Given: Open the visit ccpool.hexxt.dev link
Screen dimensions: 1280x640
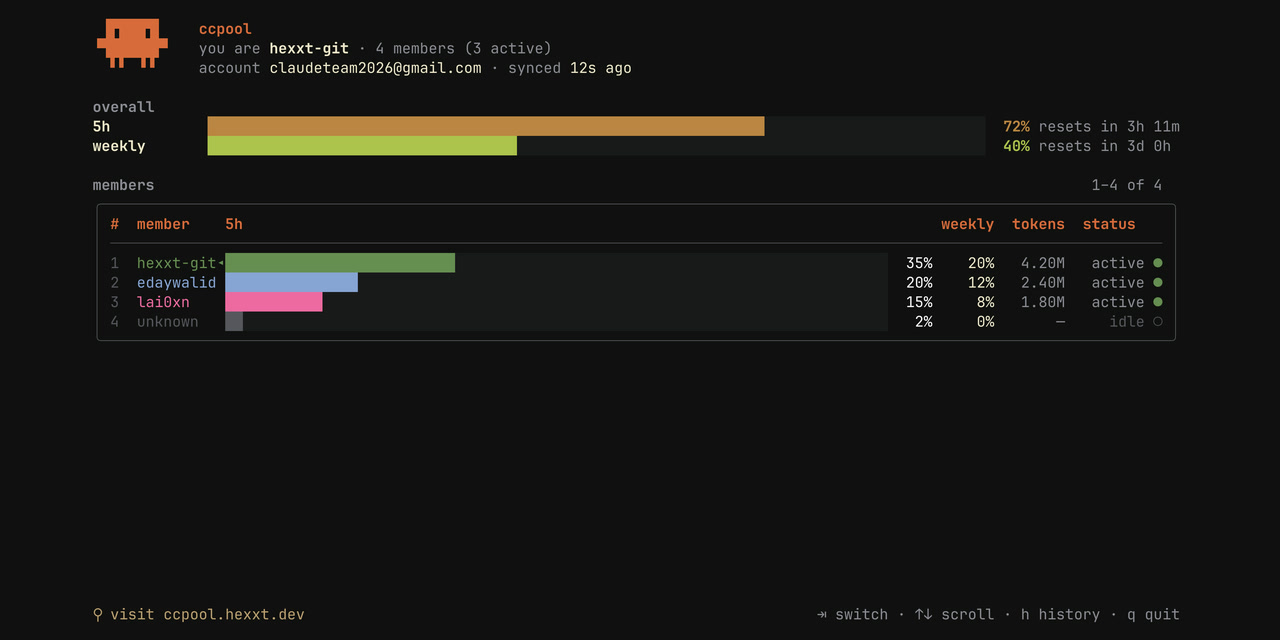Looking at the screenshot, I should pos(207,615).
